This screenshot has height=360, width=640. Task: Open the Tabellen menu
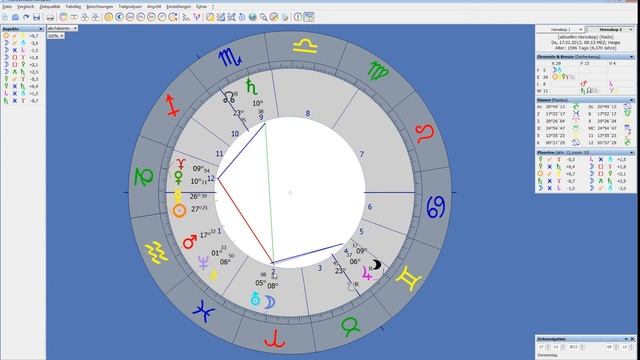(x=73, y=7)
